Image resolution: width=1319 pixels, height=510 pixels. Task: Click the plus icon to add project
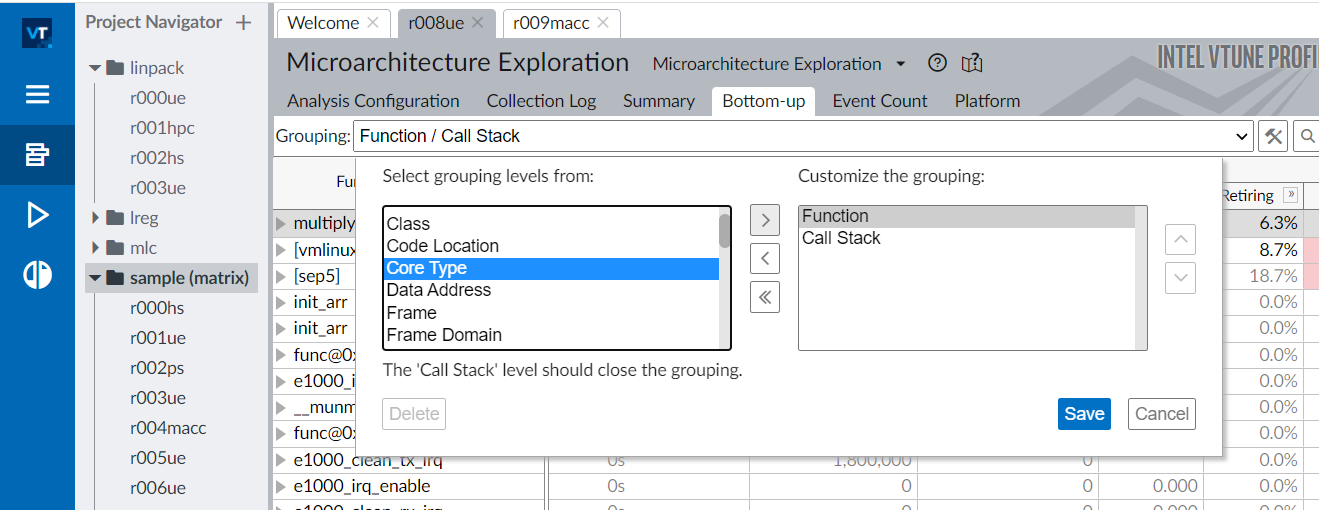[x=243, y=23]
